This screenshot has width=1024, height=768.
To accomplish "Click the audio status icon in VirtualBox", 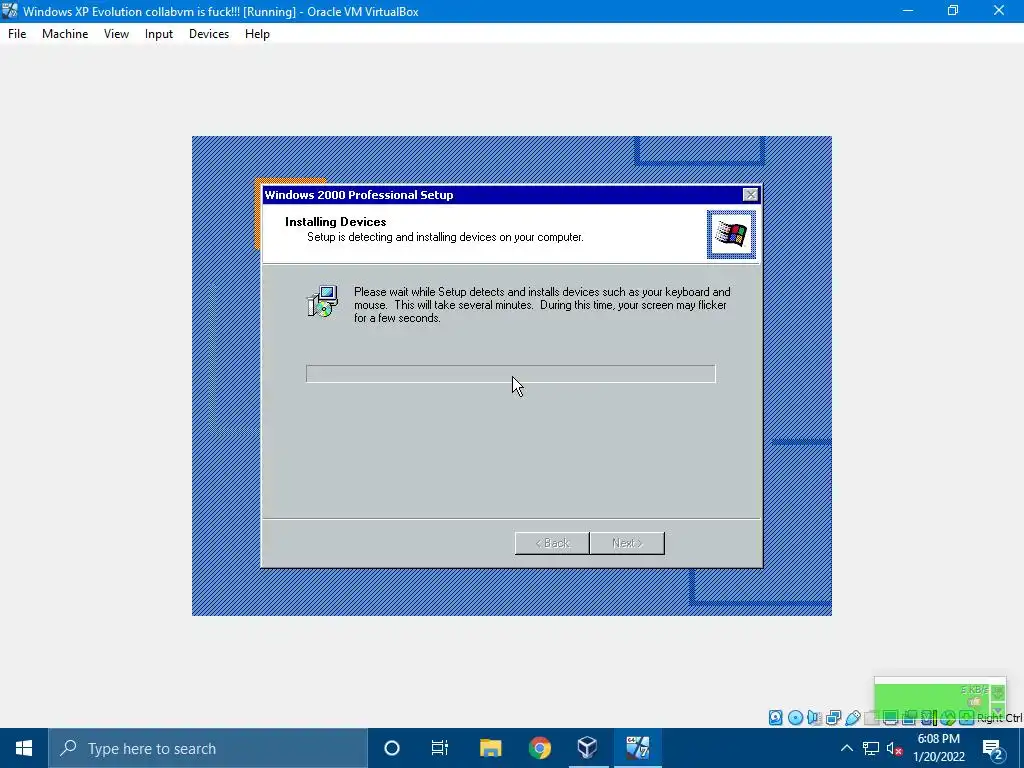I will [x=814, y=718].
